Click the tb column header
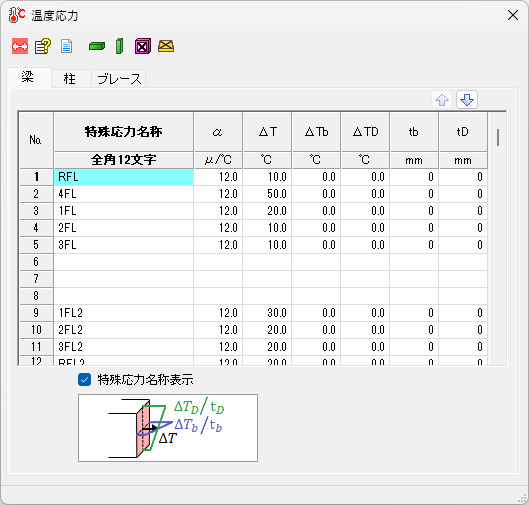The height and width of the screenshot is (505, 529). click(414, 132)
